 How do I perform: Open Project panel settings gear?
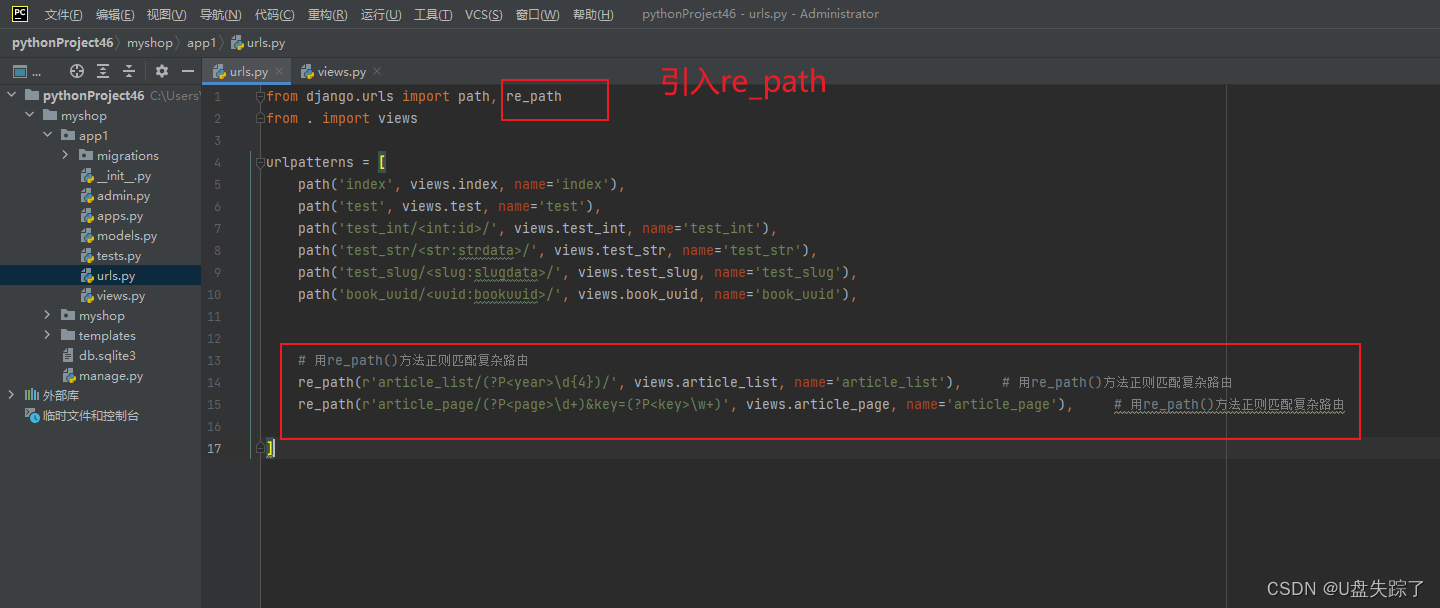tap(160, 71)
